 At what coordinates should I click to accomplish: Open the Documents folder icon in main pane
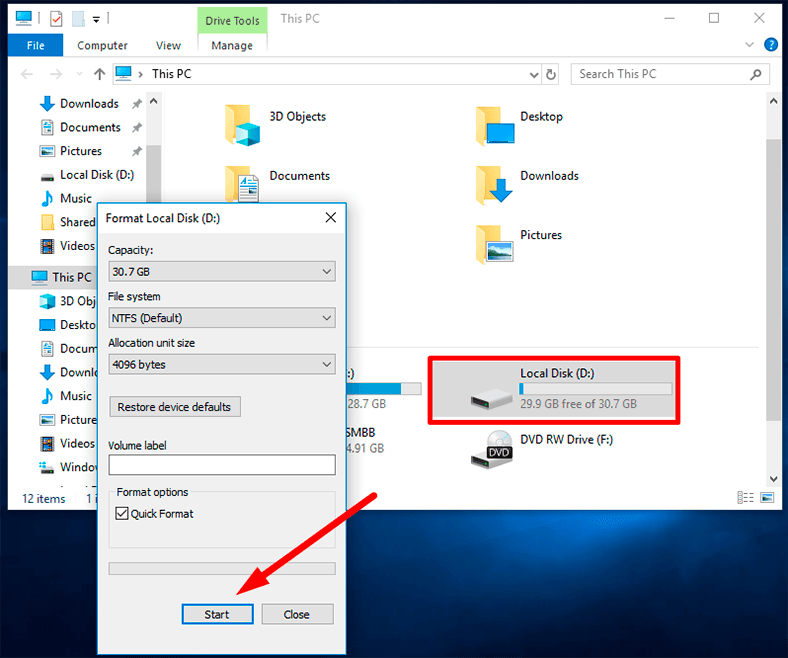[242, 184]
